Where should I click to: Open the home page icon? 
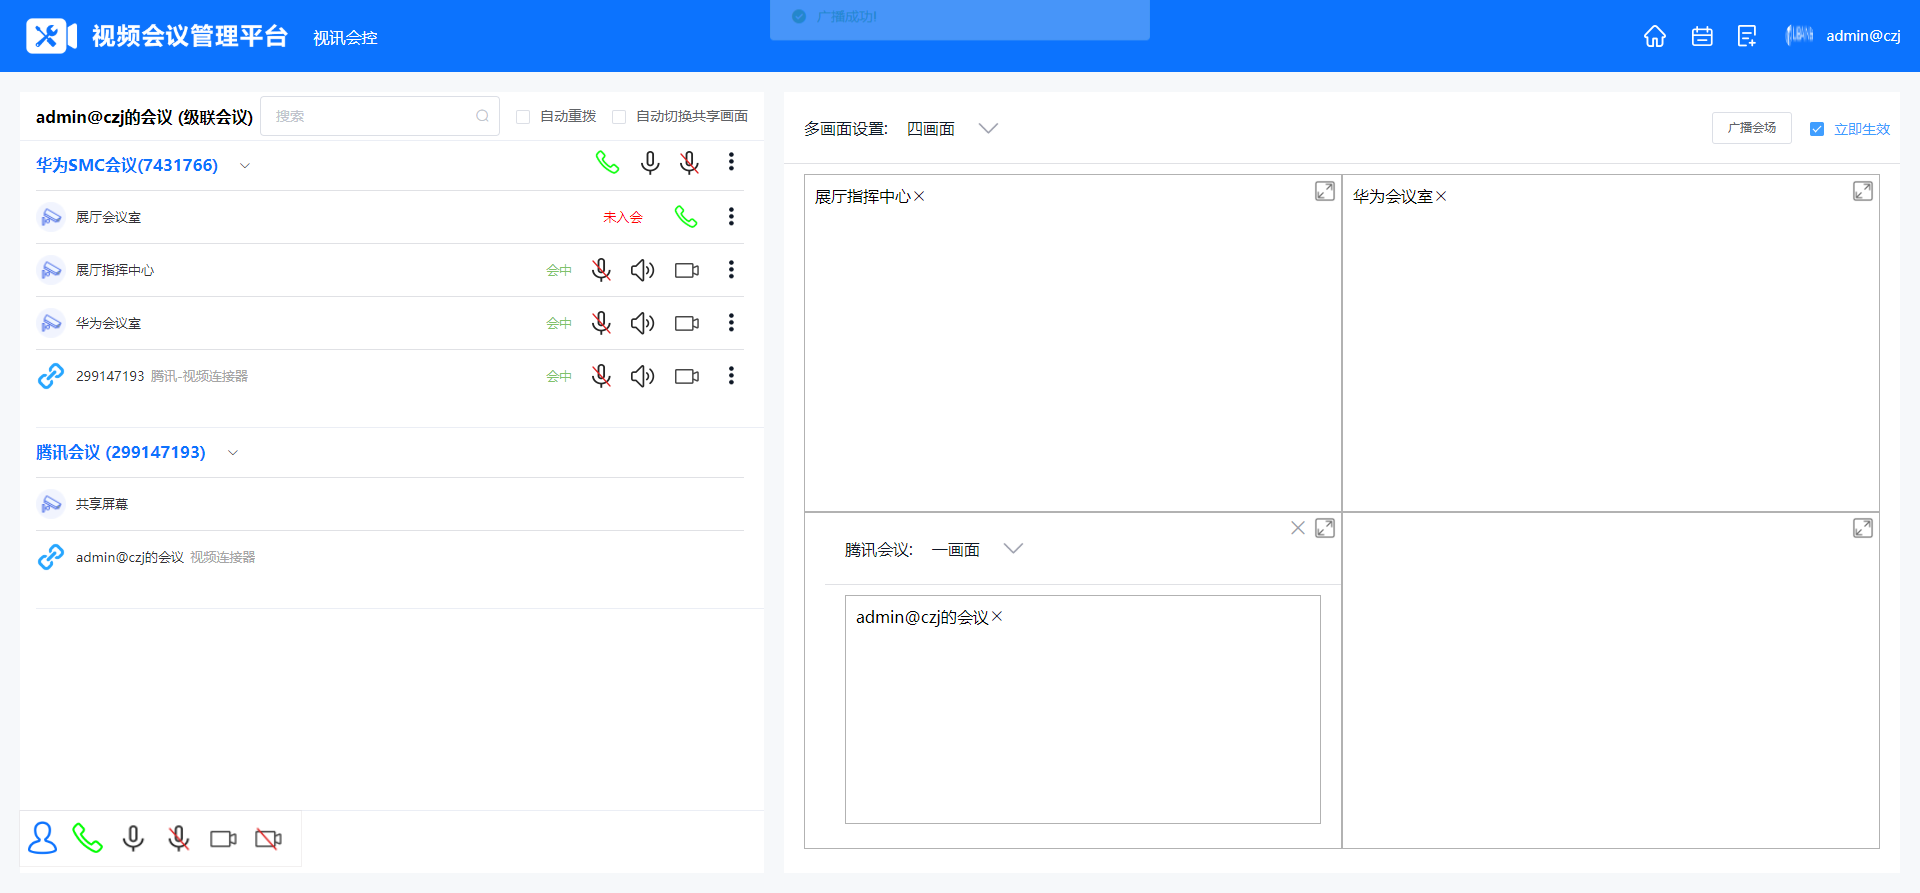point(1655,36)
